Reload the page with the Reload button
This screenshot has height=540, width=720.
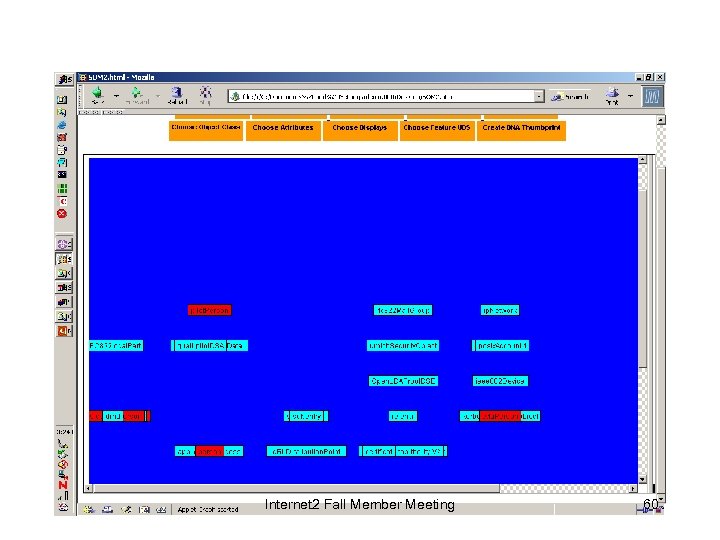pos(177,95)
